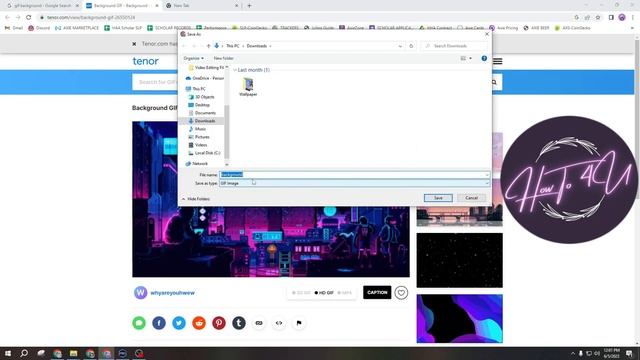The height and width of the screenshot is (360, 640).
Task: Click This PC in the breadcrumb path
Action: tap(233, 46)
